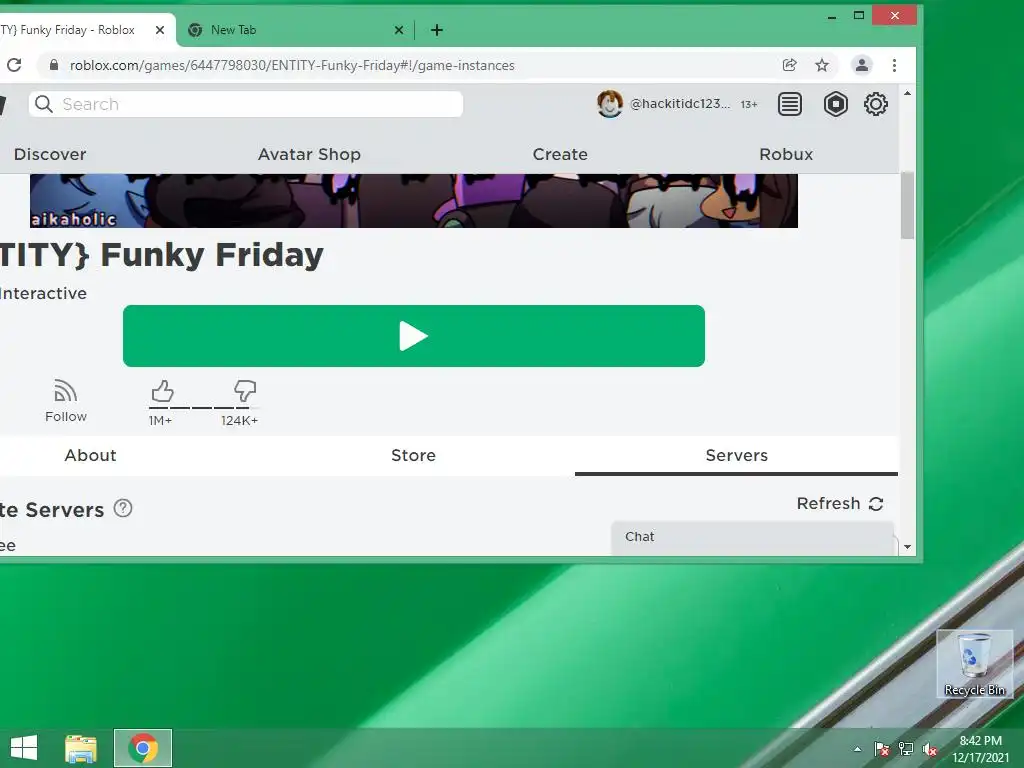Minimize the Chrome window
Image resolution: width=1024 pixels, height=768 pixels.
click(x=831, y=16)
